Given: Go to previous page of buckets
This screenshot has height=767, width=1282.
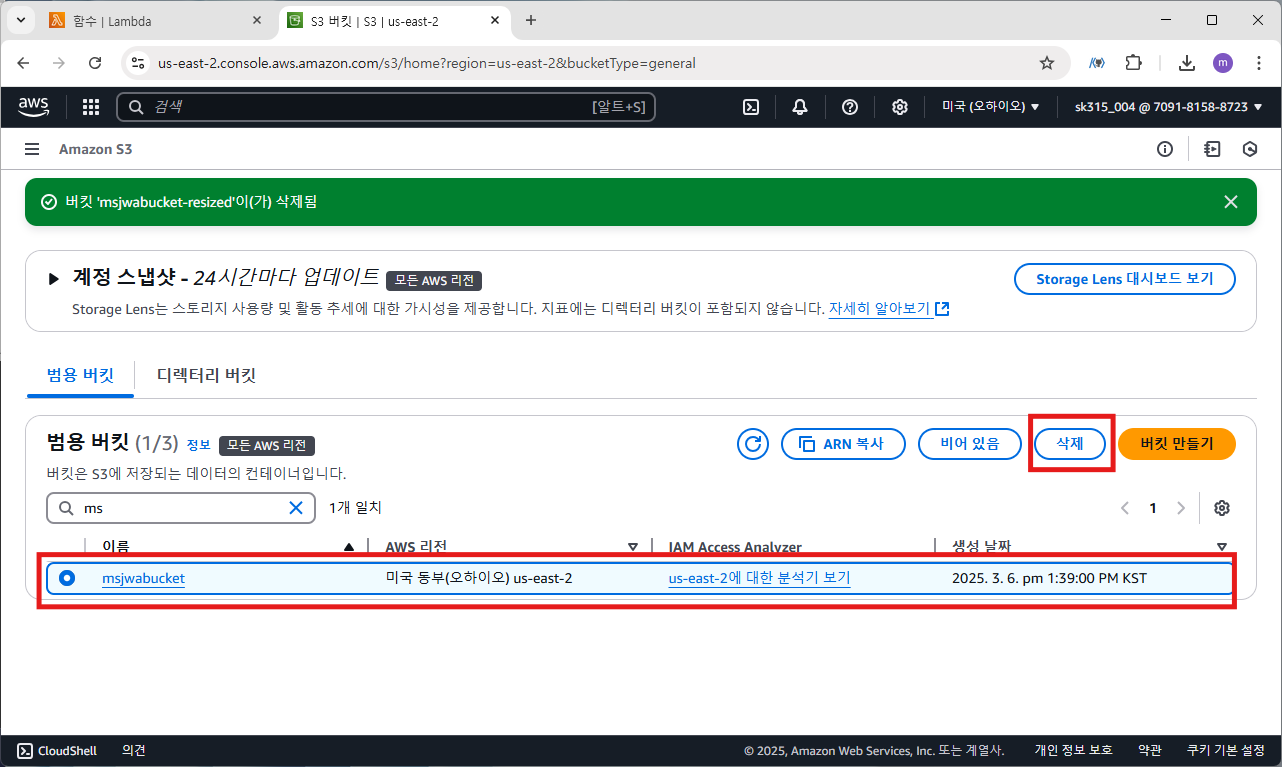Looking at the screenshot, I should pos(1125,508).
